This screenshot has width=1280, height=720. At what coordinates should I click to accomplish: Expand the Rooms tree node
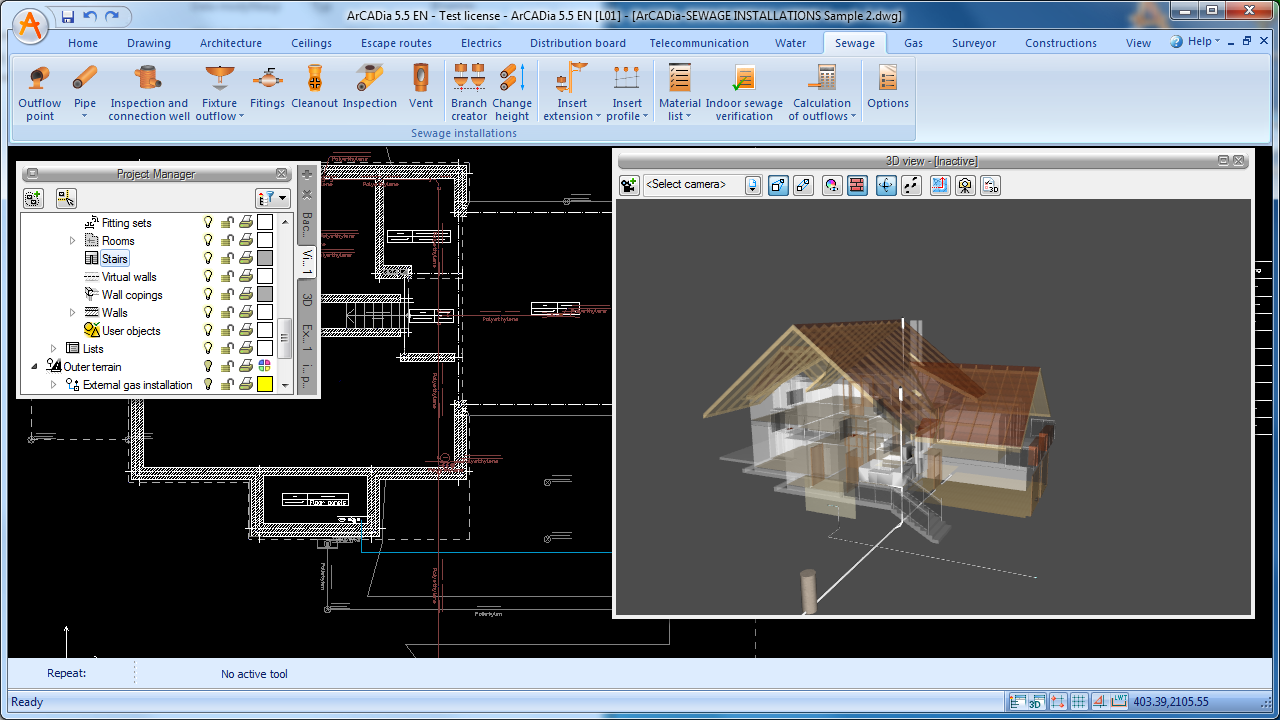(x=72, y=241)
